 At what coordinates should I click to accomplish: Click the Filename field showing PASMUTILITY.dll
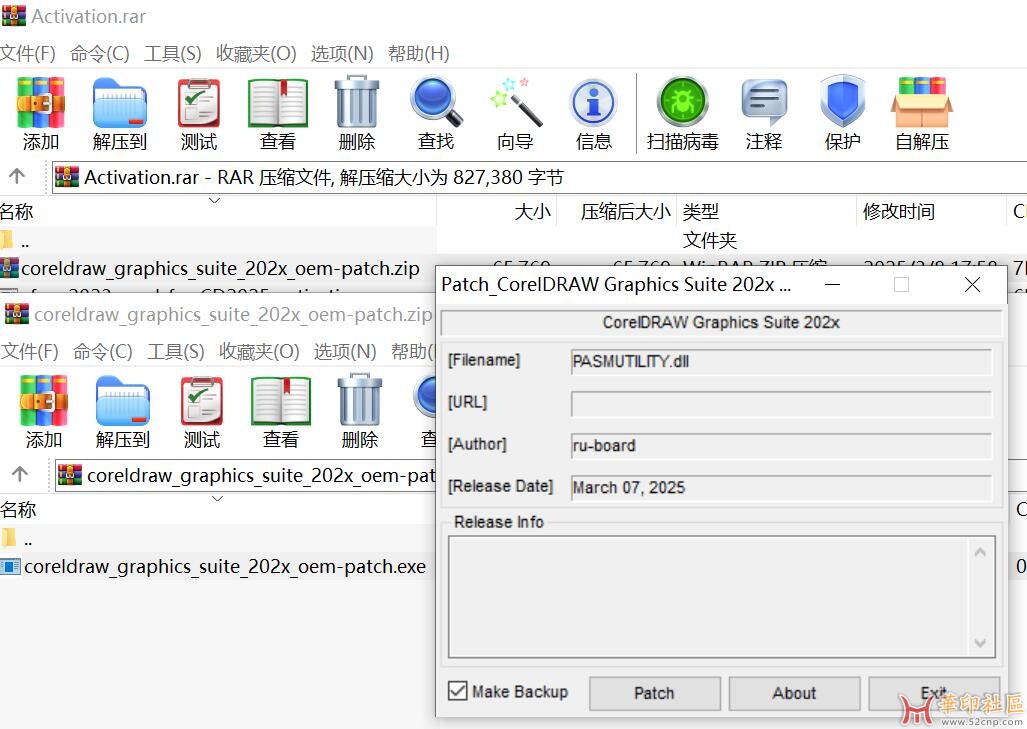pos(781,362)
